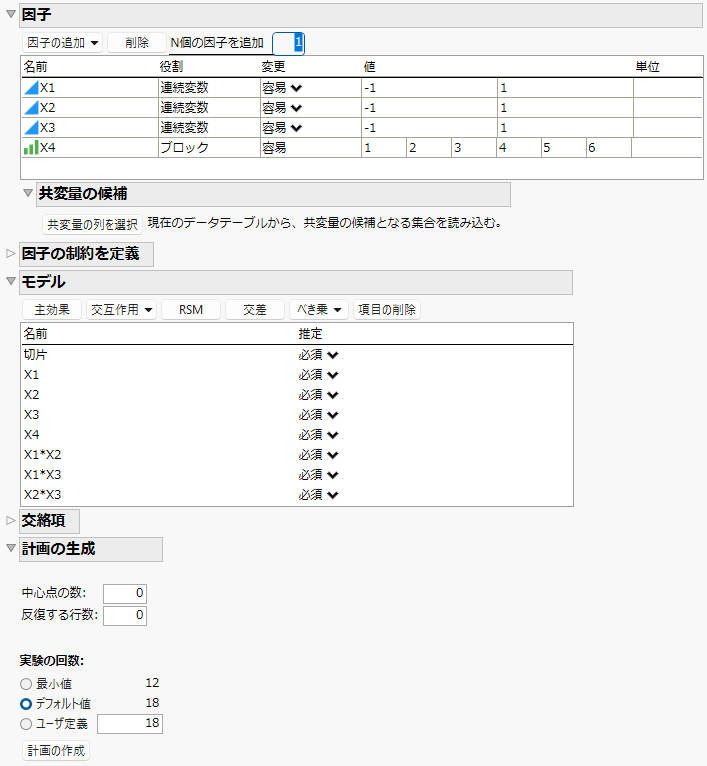Image resolution: width=707 pixels, height=766 pixels.
Task: Open 推定 dropdown for the X3 term
Action: 333,415
